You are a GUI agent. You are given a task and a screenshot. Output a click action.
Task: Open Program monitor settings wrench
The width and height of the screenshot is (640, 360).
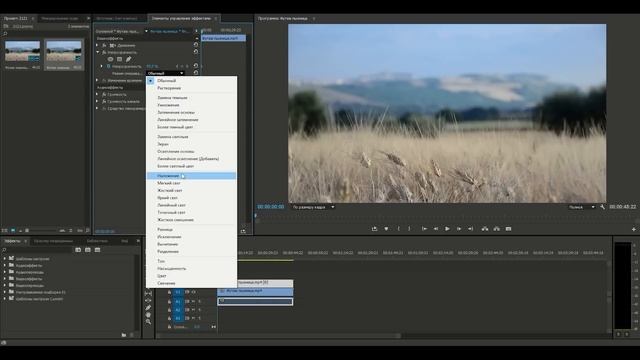(602, 207)
